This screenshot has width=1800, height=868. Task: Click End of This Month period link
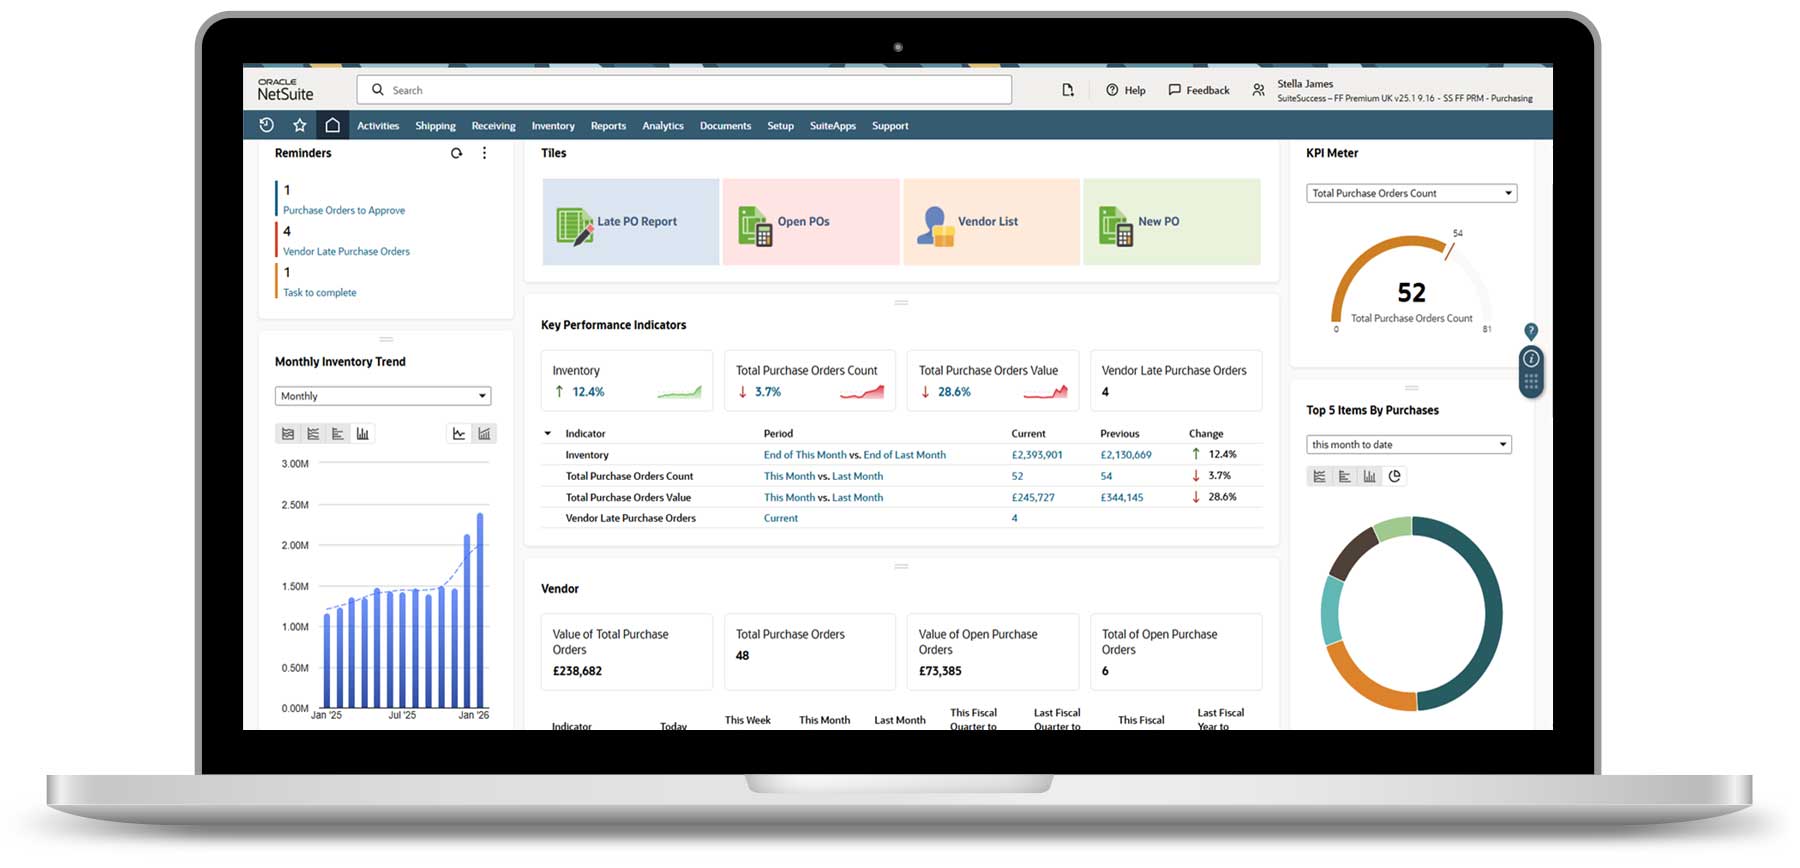tap(805, 455)
